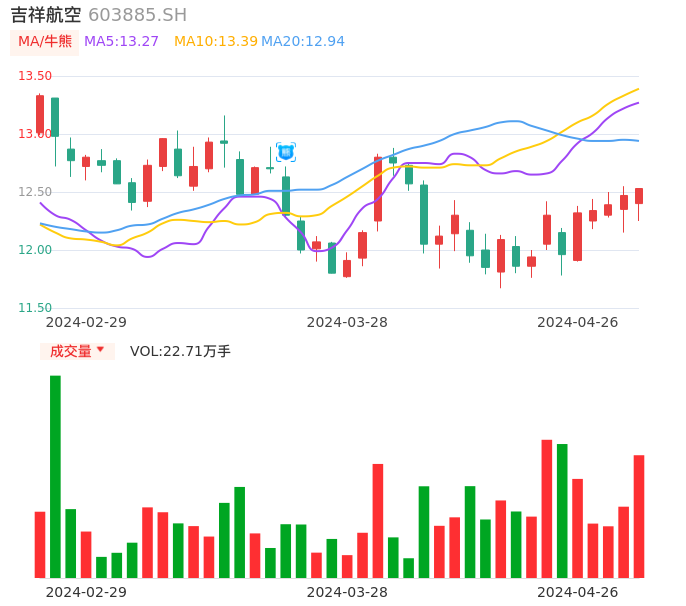Image resolution: width=686 pixels, height=606 pixels.
Task: Select the rightmost red volume bar
Action: (639, 516)
